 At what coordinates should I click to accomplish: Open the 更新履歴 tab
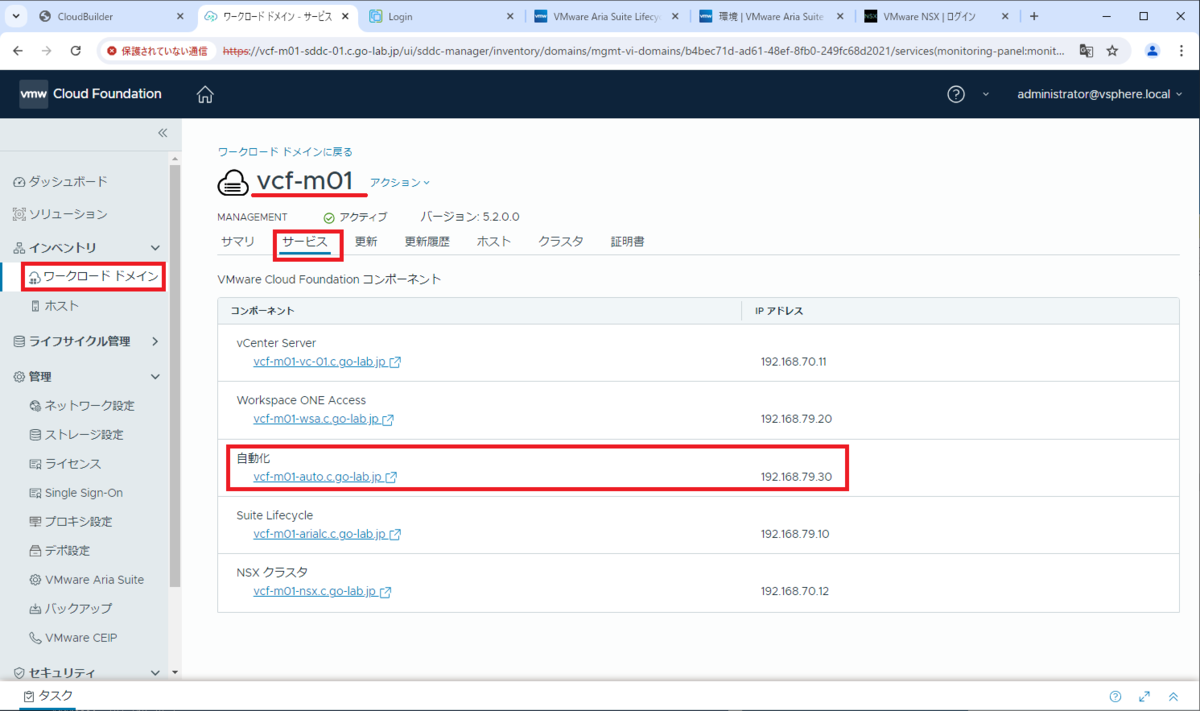pyautogui.click(x=427, y=242)
